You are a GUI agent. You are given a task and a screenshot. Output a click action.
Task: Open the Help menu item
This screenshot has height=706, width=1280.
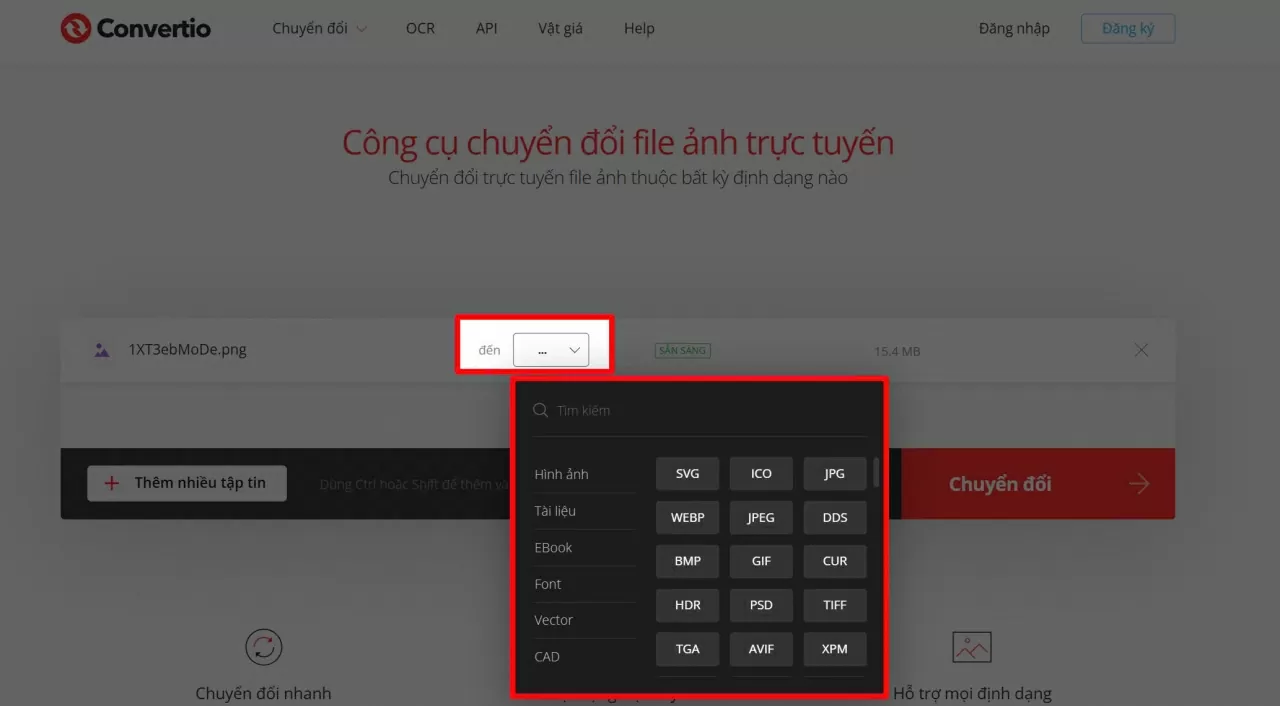[x=639, y=28]
